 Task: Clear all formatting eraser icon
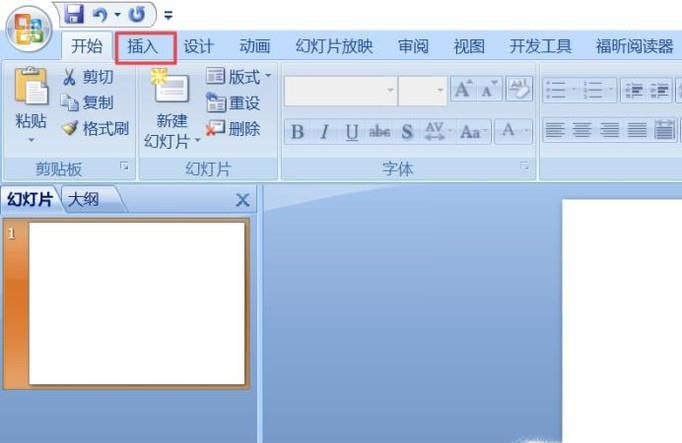coord(519,89)
